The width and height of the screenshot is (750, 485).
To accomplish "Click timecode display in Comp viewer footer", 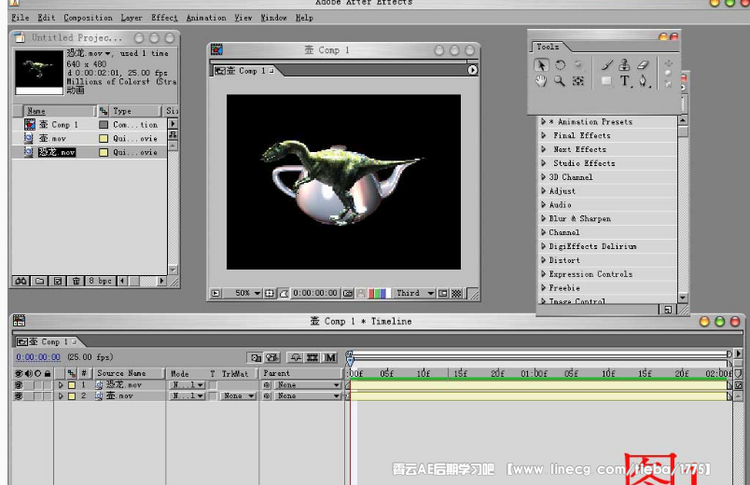I will [316, 293].
